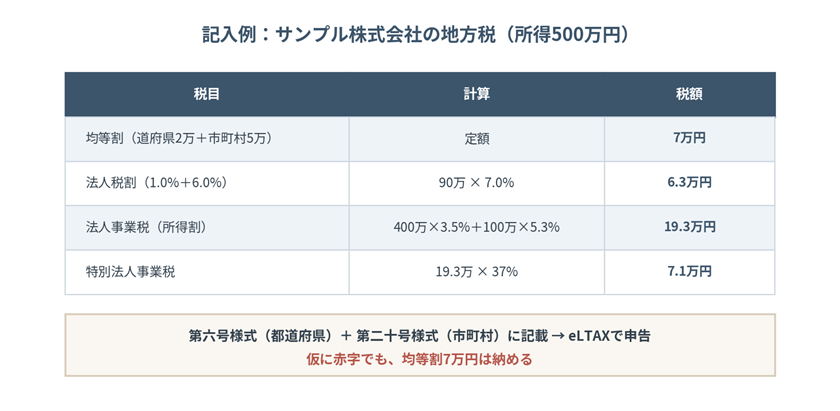Select the 定額 calculation cell

click(477, 139)
